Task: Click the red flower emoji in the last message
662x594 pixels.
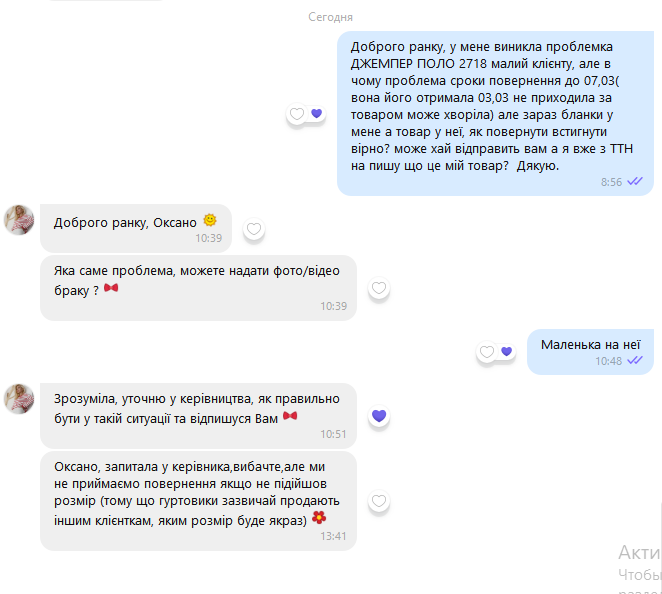Action: (x=319, y=517)
